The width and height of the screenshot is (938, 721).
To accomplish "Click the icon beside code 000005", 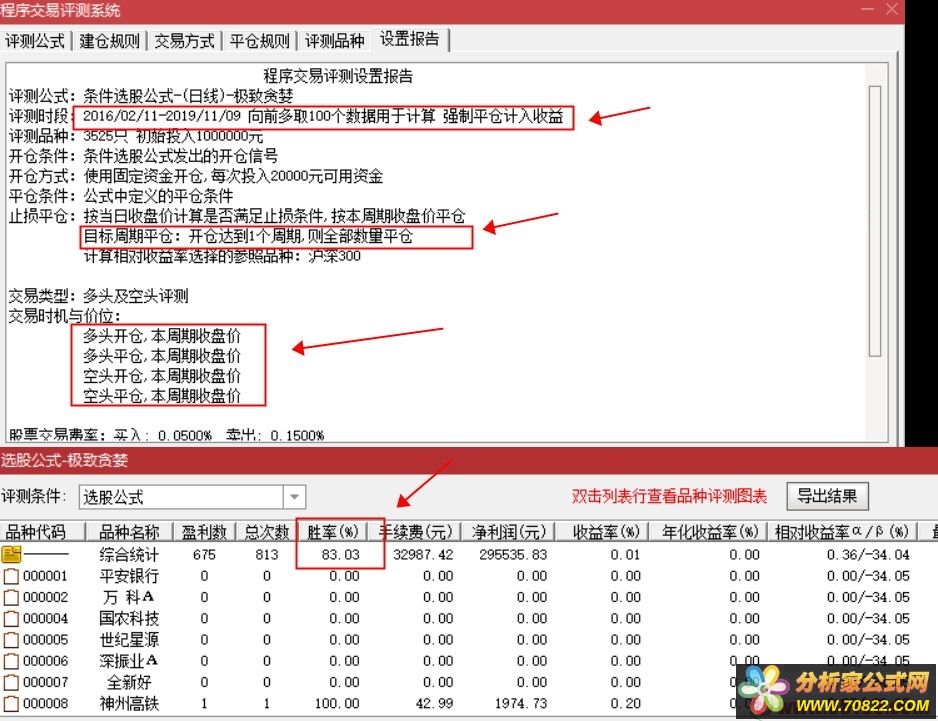I will (x=11, y=640).
